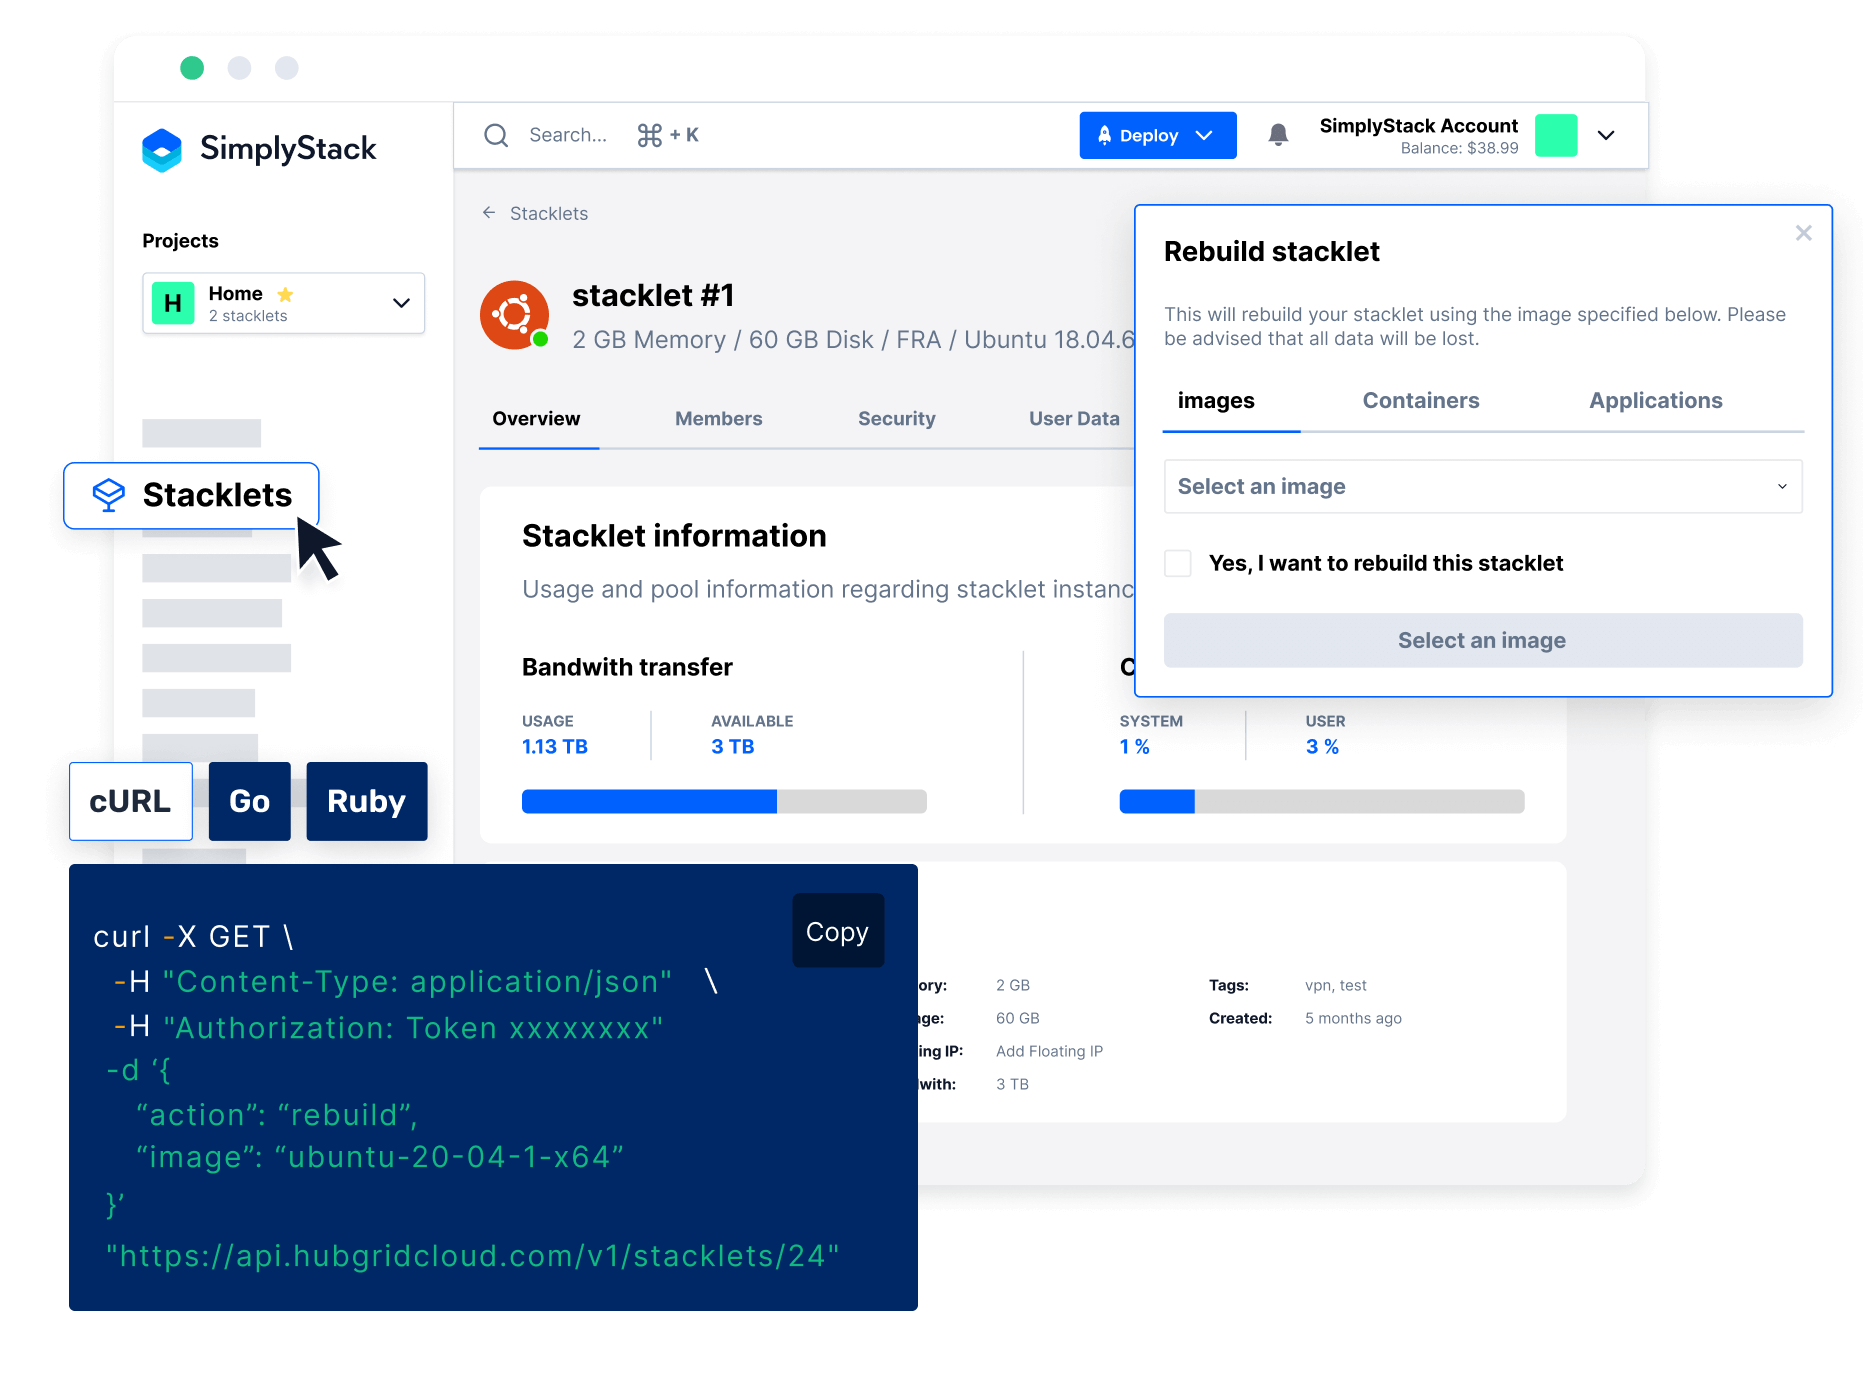Focus the Search field
This screenshot has height=1380, width=1863.
pos(568,135)
